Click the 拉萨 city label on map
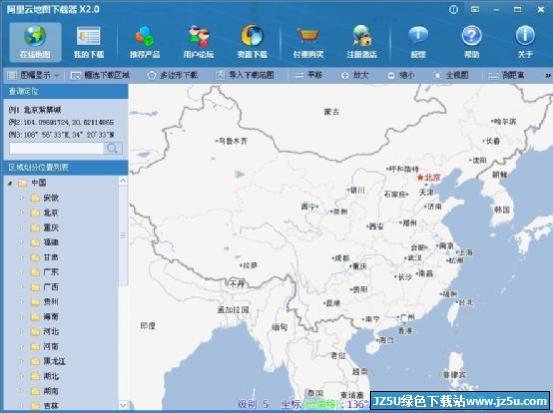This screenshot has height=413, width=553. (x=250, y=265)
